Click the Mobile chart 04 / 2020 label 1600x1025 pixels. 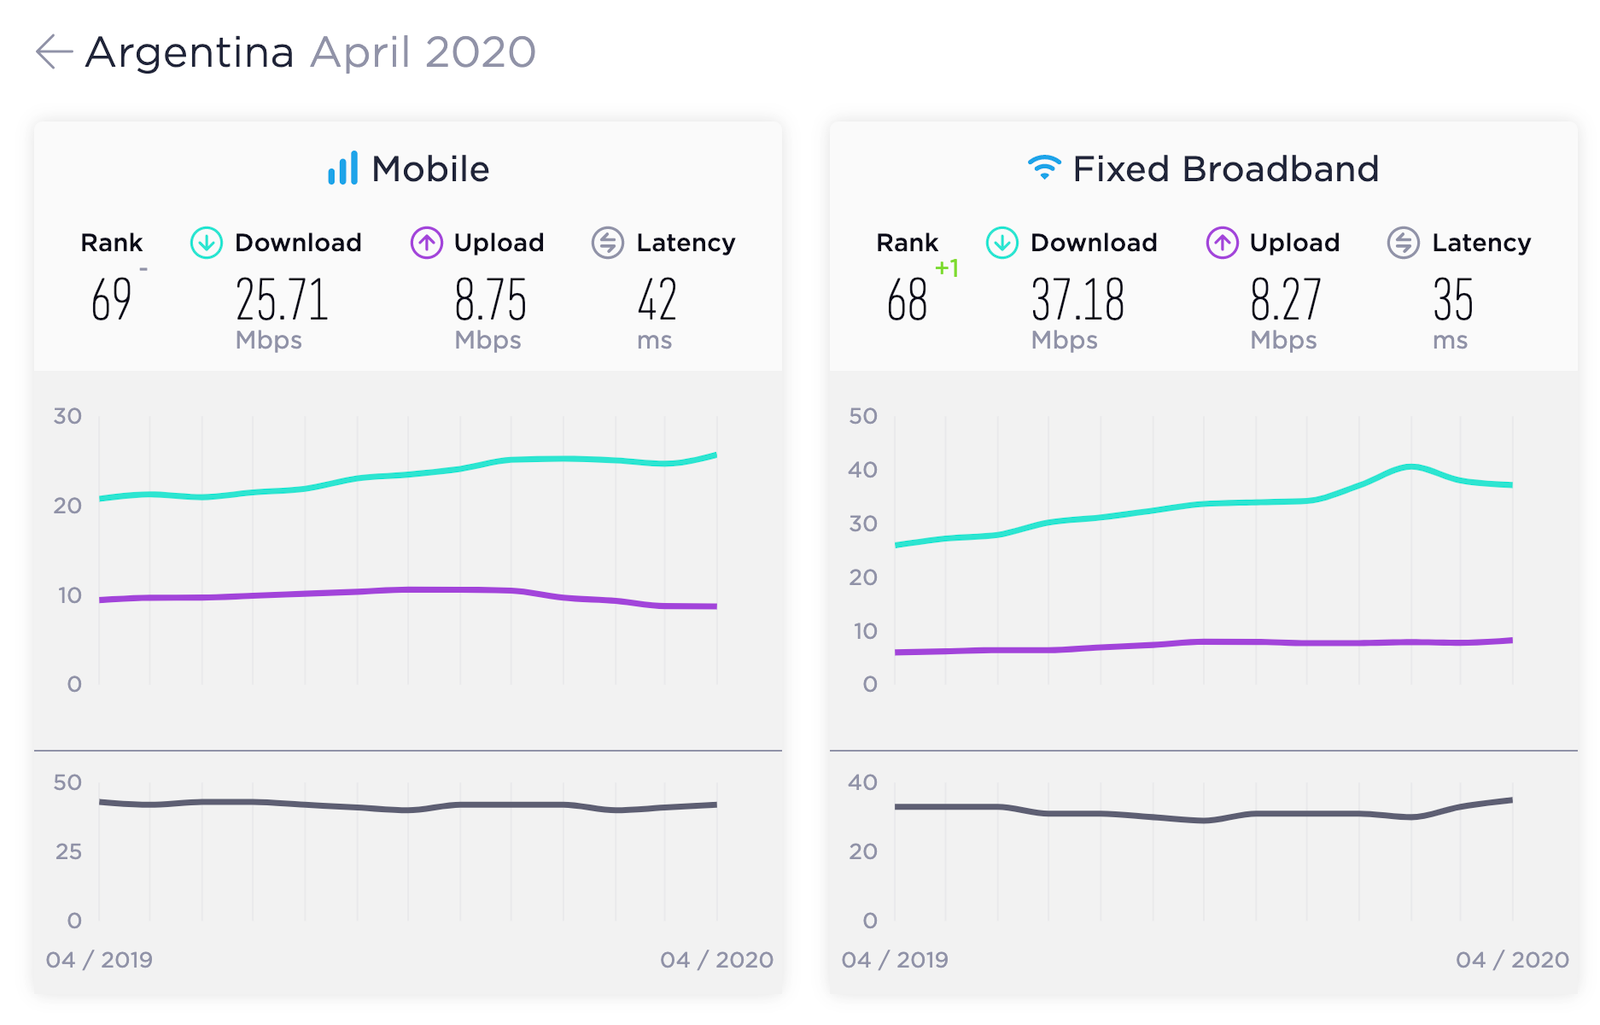(x=716, y=960)
